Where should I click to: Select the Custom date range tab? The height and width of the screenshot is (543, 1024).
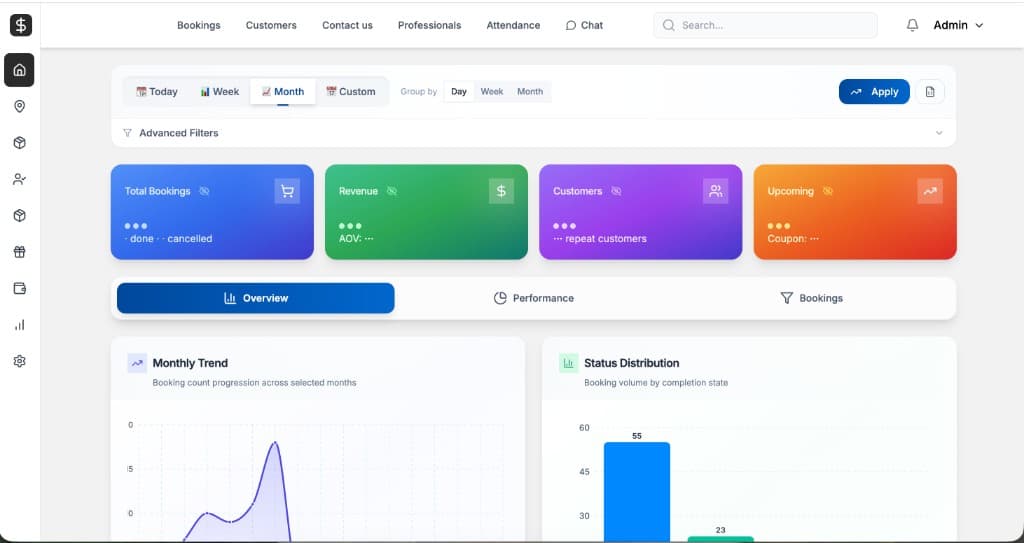pyautogui.click(x=351, y=91)
